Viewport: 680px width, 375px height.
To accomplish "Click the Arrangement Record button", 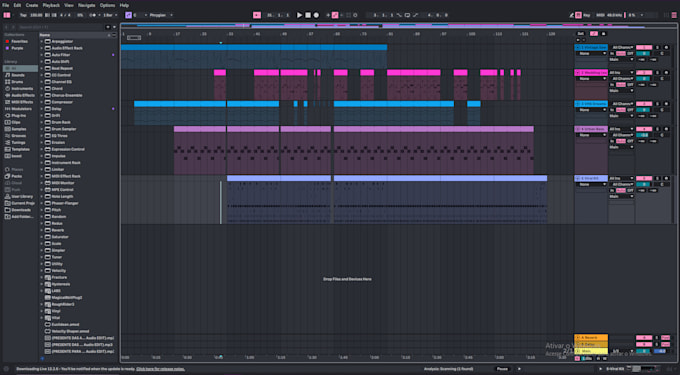I will point(316,15).
